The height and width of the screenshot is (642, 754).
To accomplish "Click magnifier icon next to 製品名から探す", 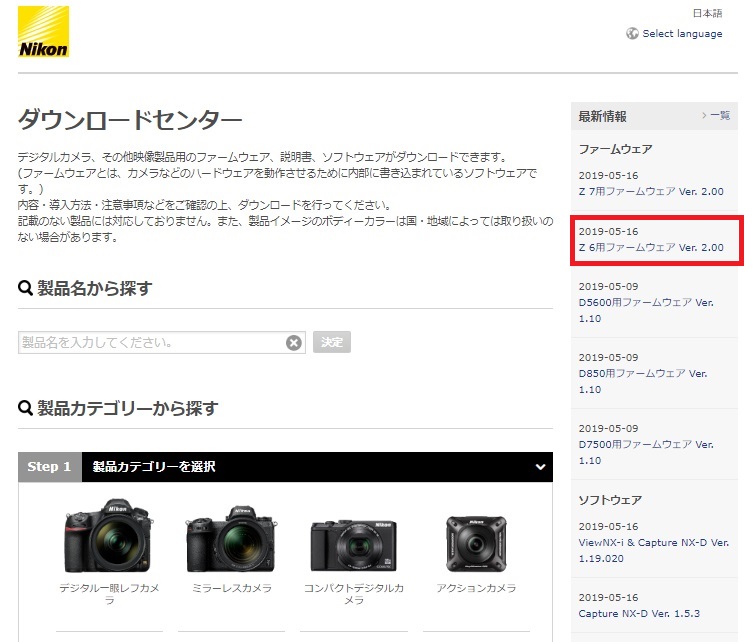I will point(25,288).
